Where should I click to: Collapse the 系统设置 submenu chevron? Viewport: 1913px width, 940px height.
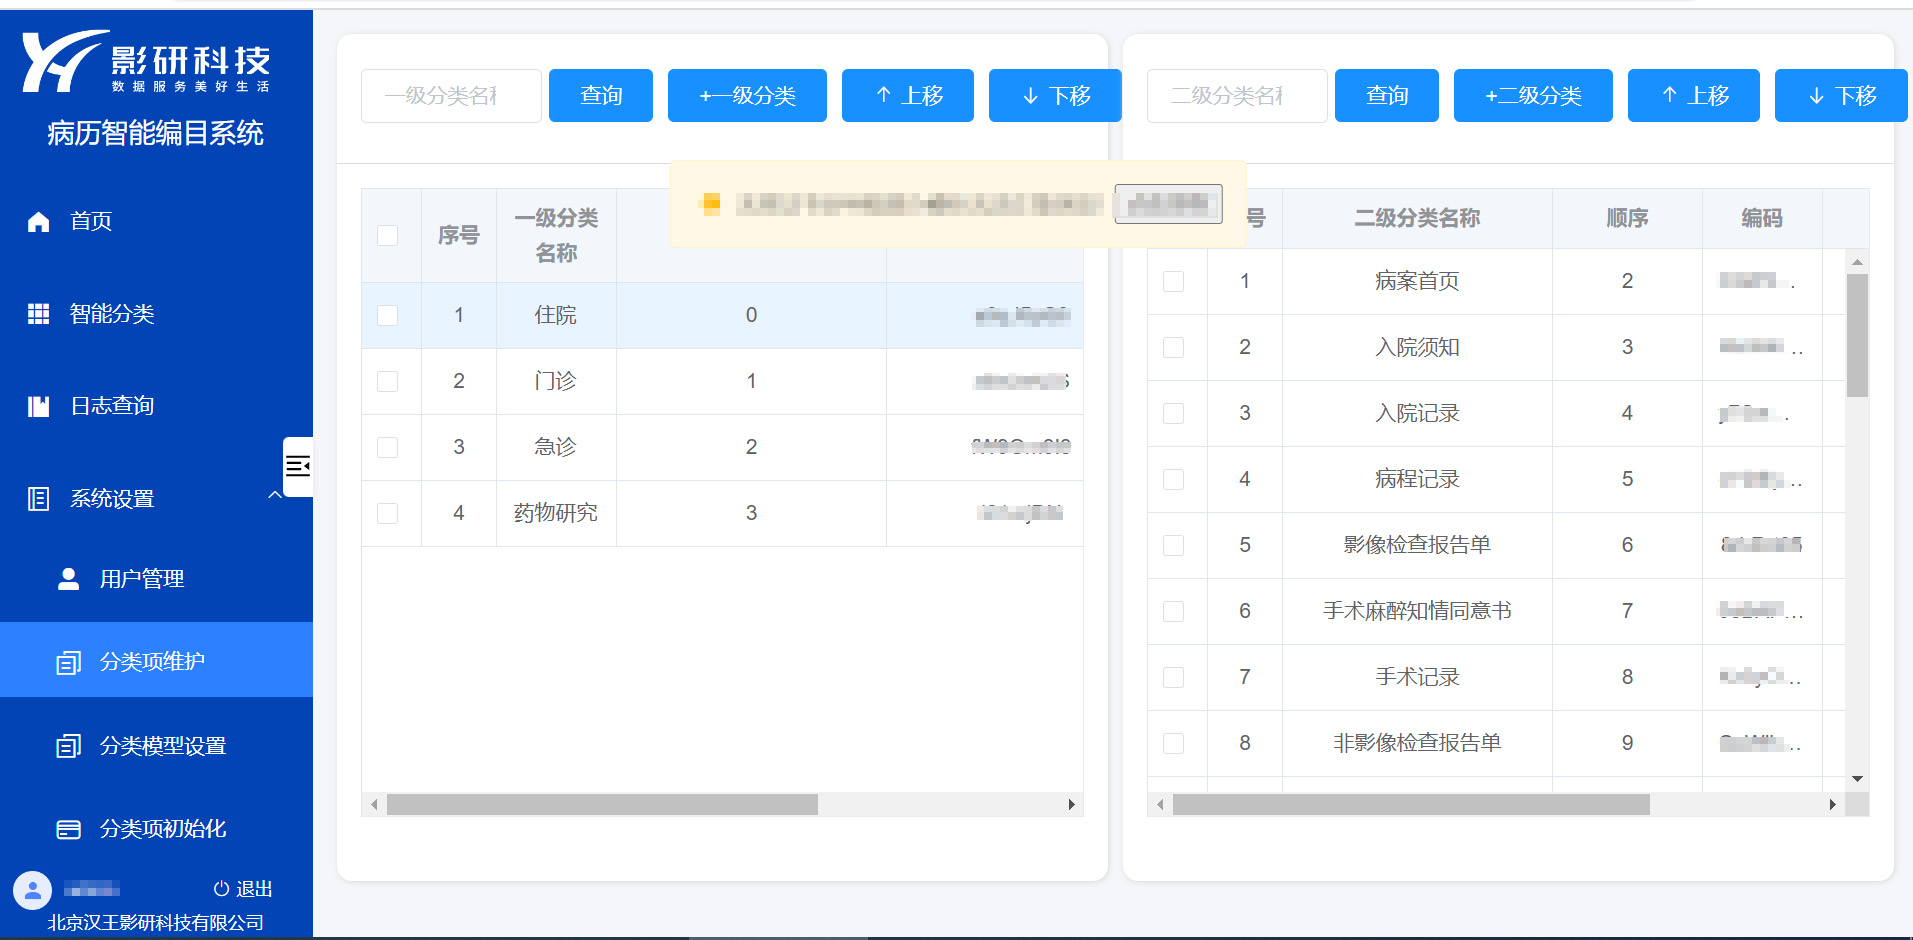pos(275,496)
